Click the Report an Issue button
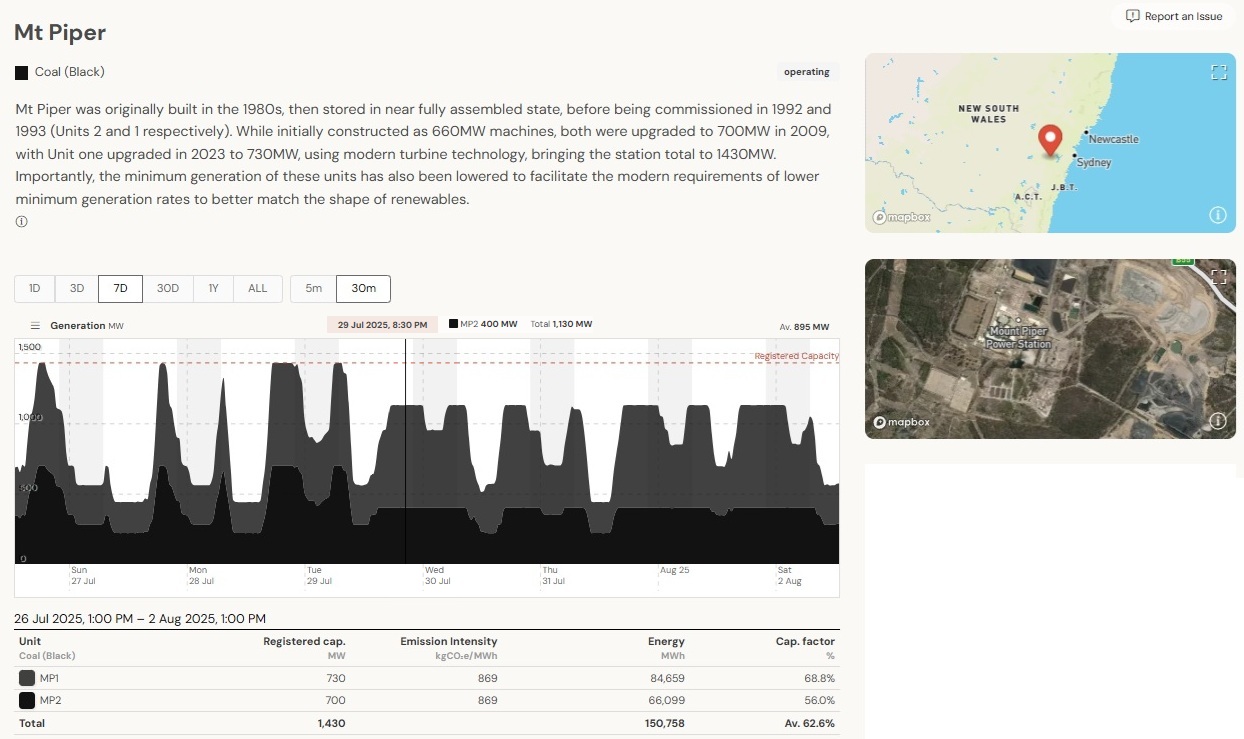This screenshot has height=739, width=1244. (1173, 16)
